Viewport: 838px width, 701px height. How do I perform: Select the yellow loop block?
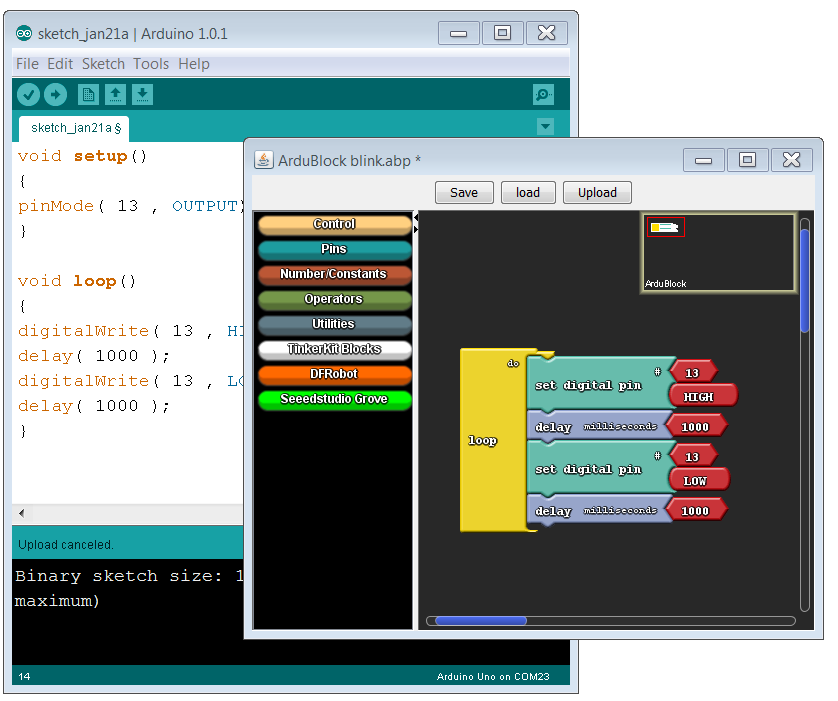coord(483,440)
